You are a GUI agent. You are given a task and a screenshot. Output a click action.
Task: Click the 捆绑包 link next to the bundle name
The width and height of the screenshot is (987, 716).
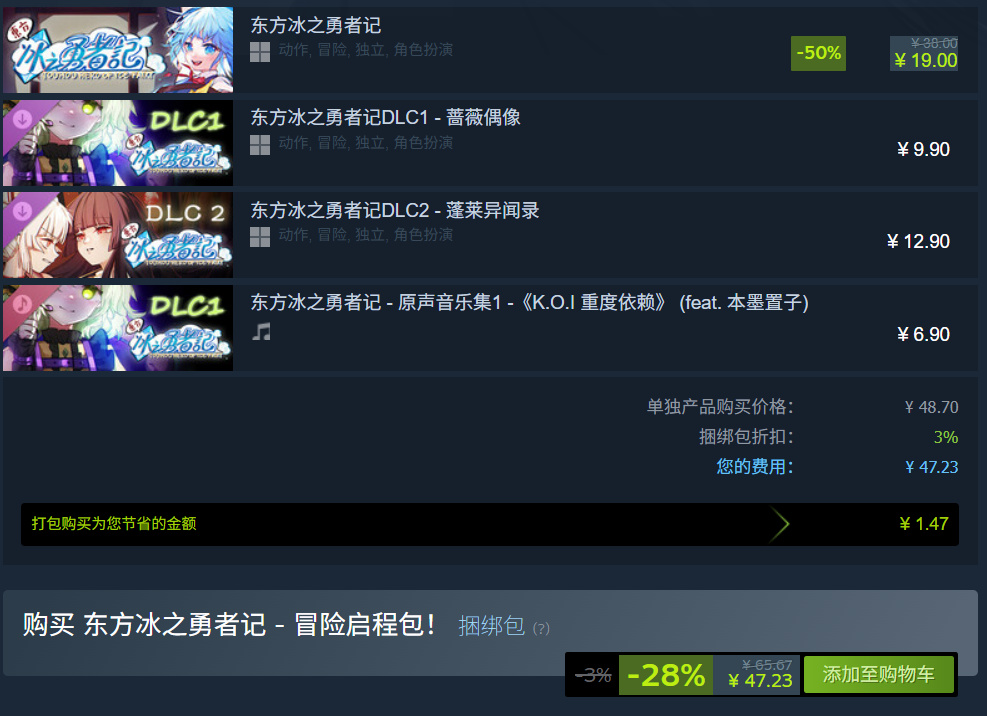pos(491,626)
